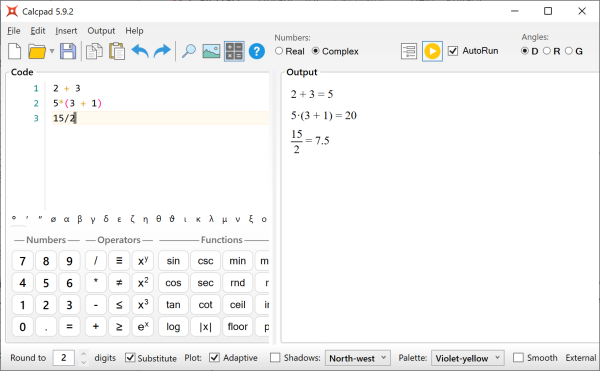
Task: Click the sin function button
Action: pos(173,261)
